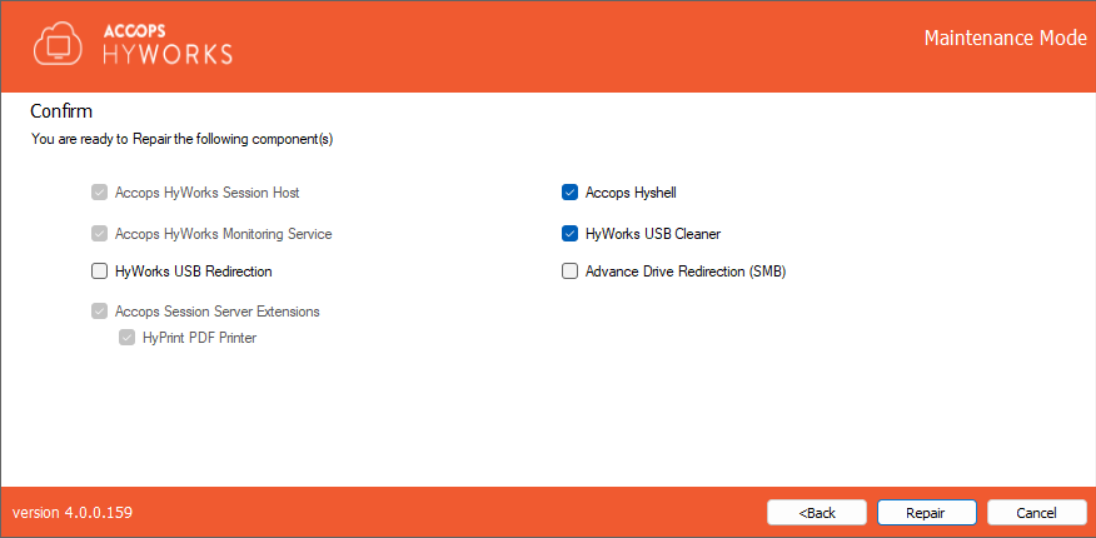
Task: Select the HyWorks USB Redirection label text
Action: pos(193,271)
